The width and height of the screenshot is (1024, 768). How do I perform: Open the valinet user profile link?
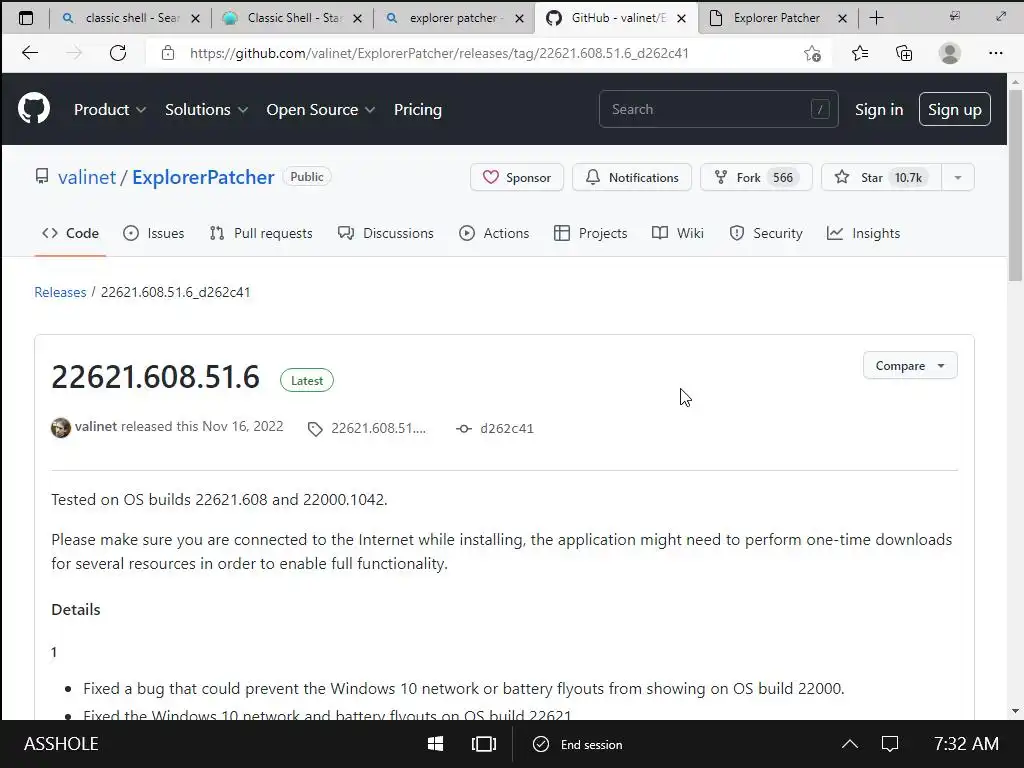pos(87,177)
